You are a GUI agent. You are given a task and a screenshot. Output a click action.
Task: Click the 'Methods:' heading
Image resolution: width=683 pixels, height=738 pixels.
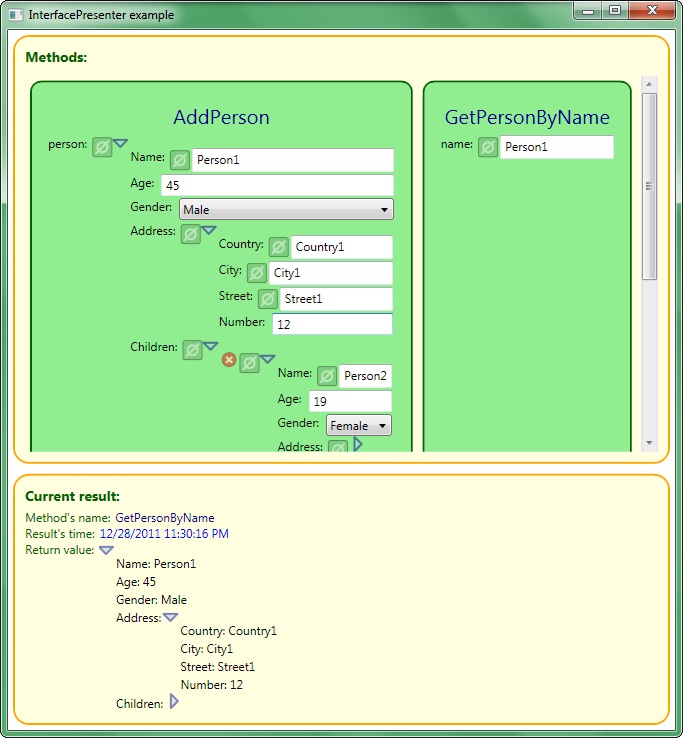pyautogui.click(x=56, y=57)
